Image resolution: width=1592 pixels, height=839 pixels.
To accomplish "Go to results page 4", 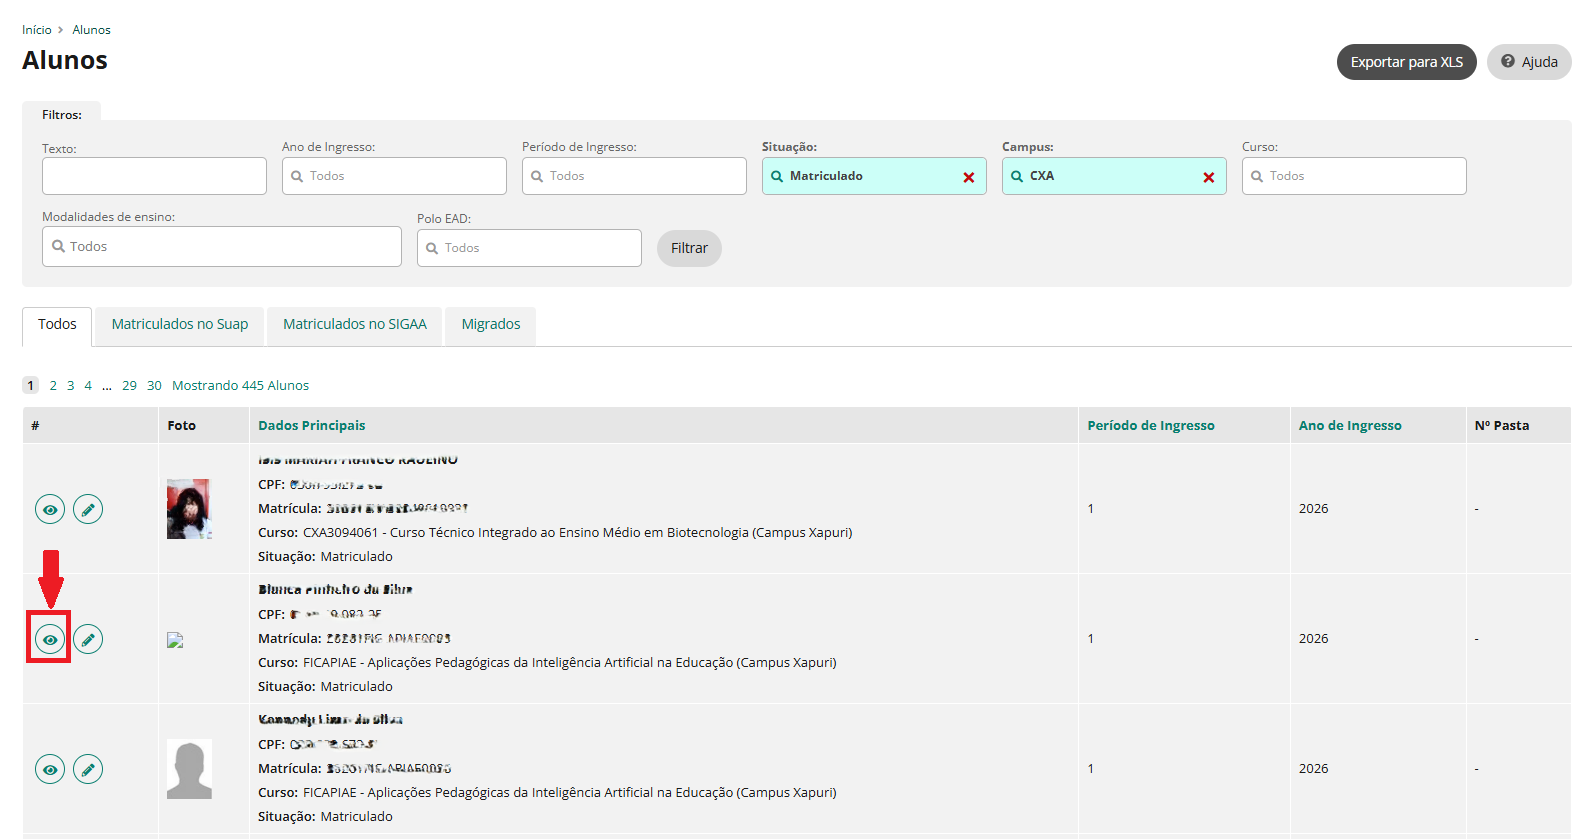I will (88, 385).
